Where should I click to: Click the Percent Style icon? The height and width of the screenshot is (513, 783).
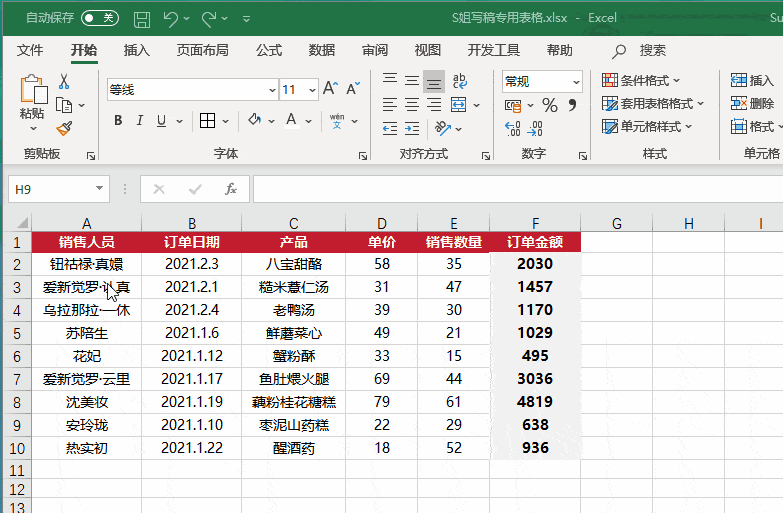[x=550, y=105]
